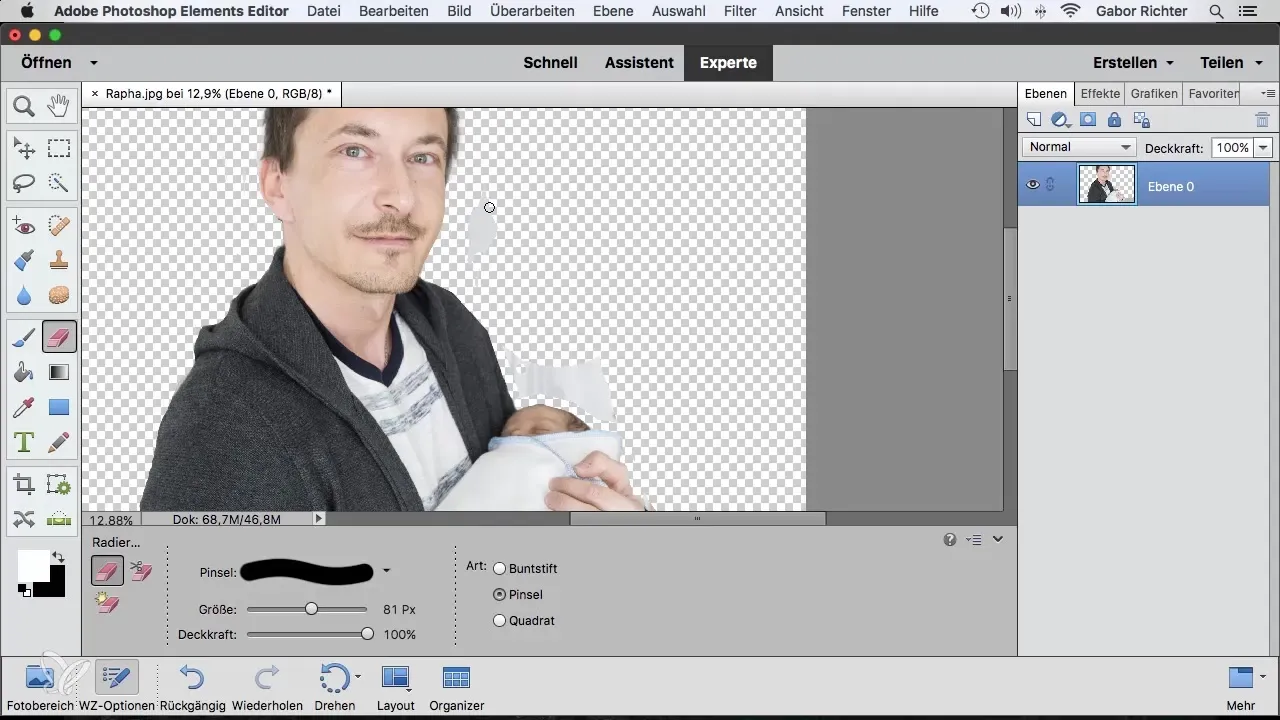
Task: Select the Clone Stamp tool
Action: pos(59,261)
